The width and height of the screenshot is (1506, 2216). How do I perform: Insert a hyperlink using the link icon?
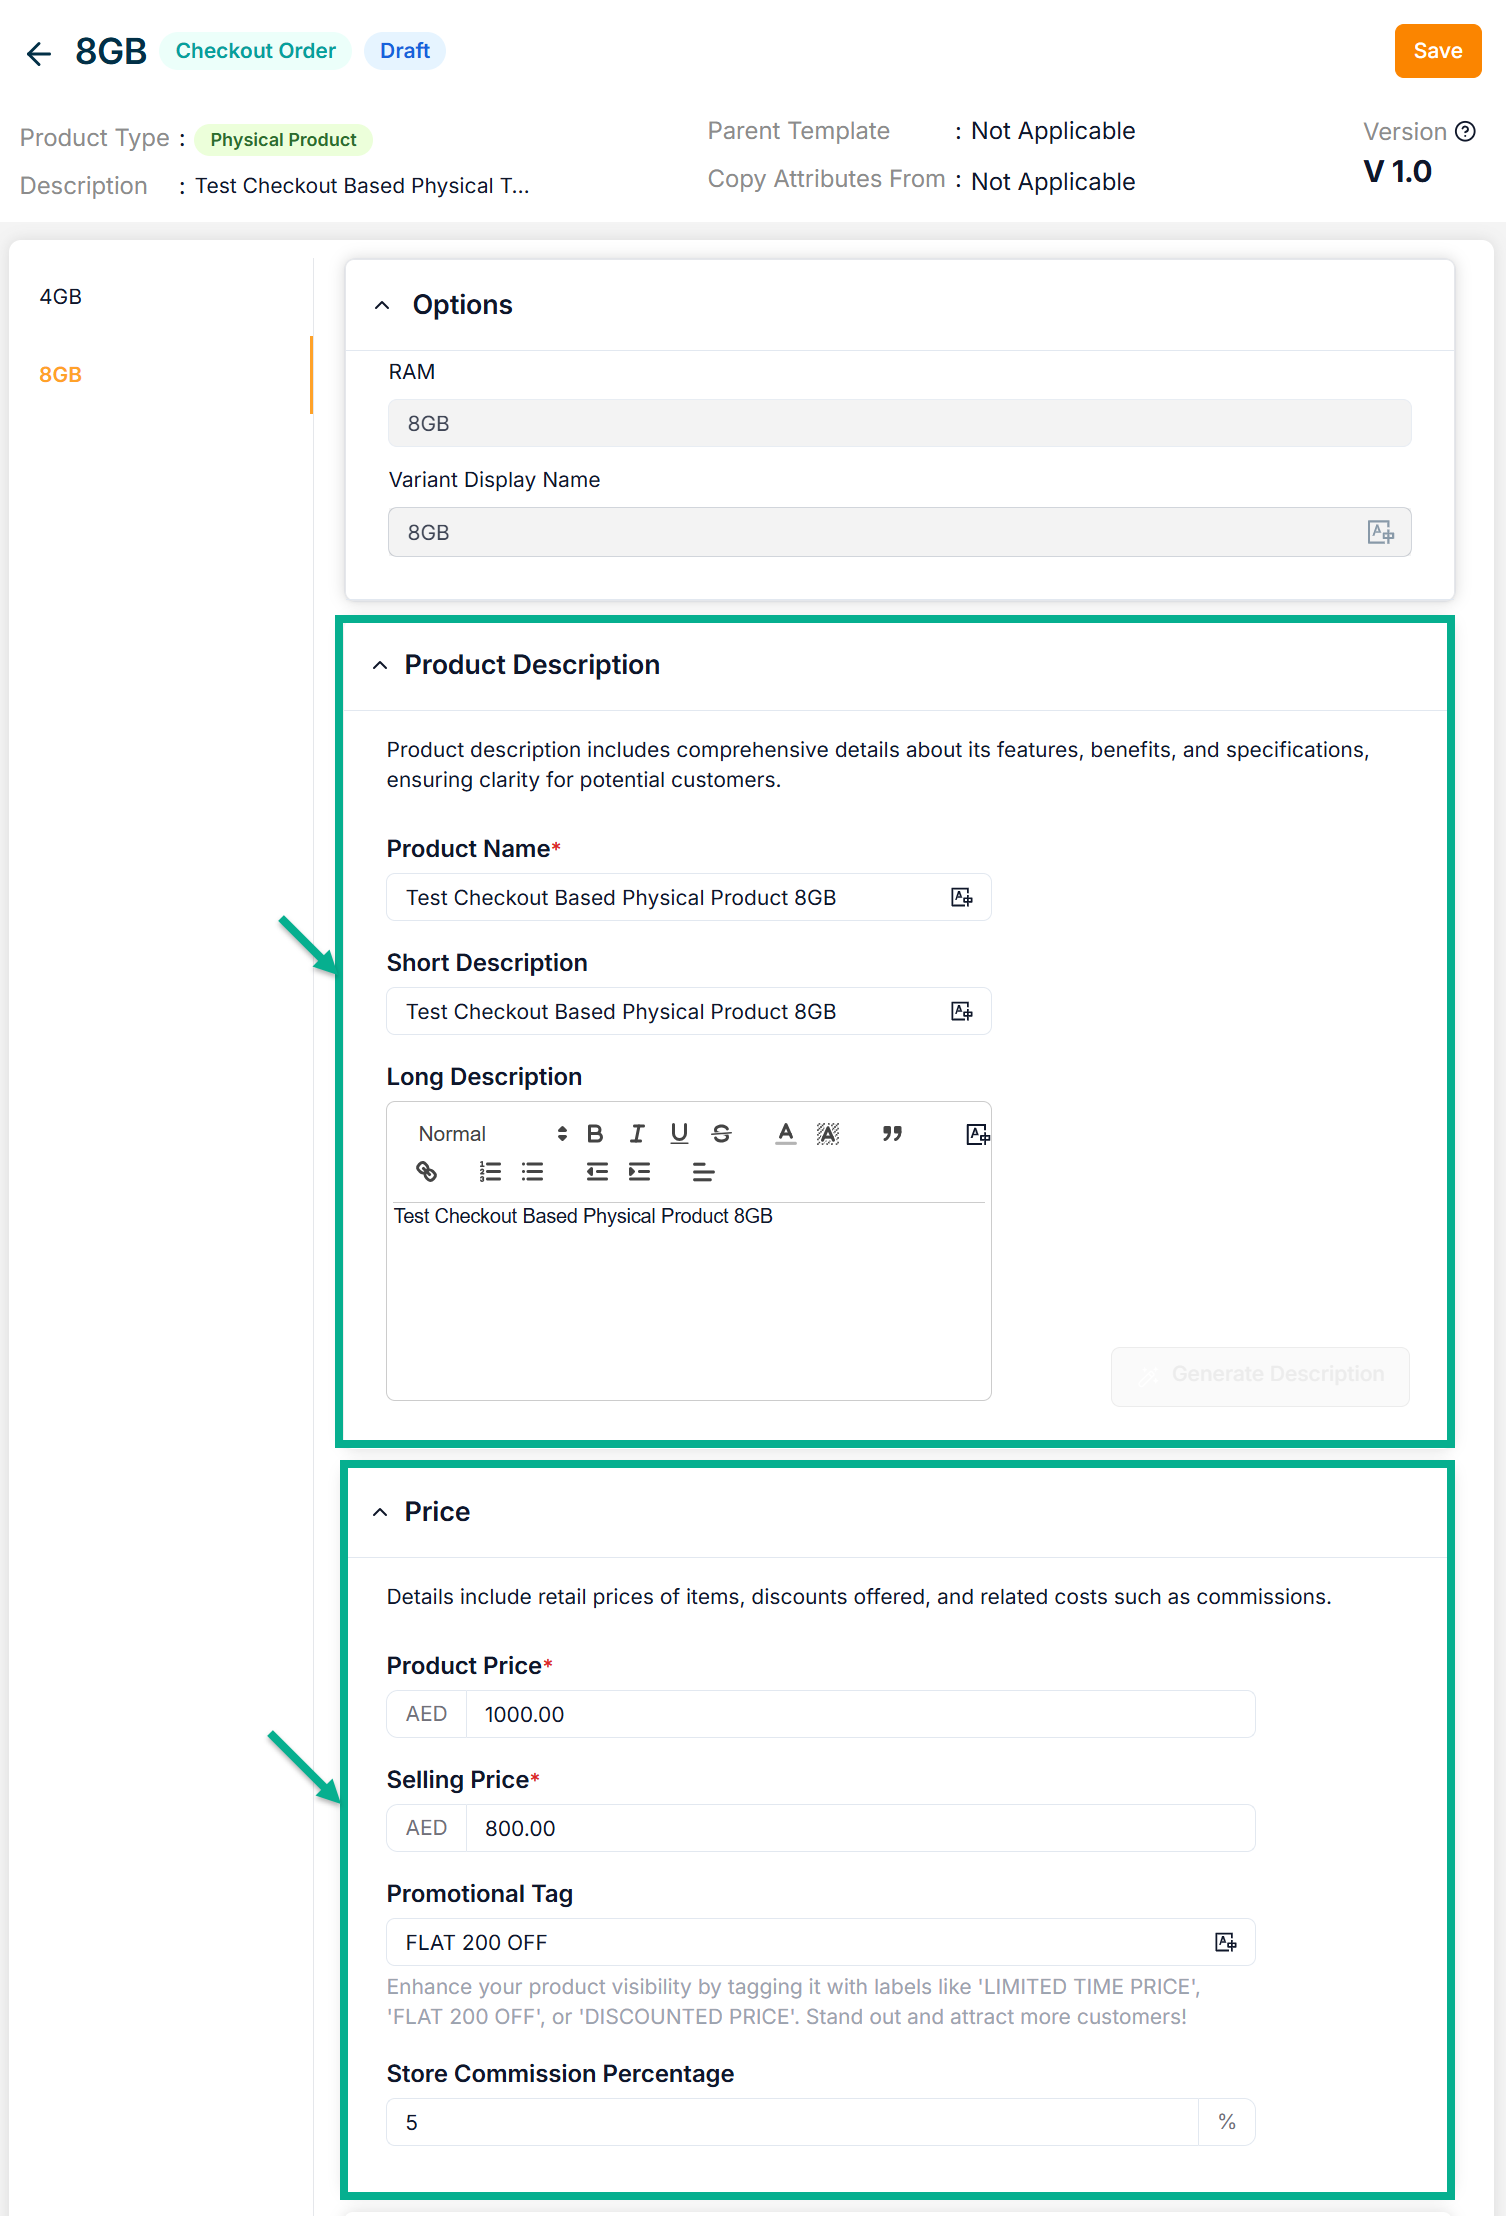point(427,1171)
